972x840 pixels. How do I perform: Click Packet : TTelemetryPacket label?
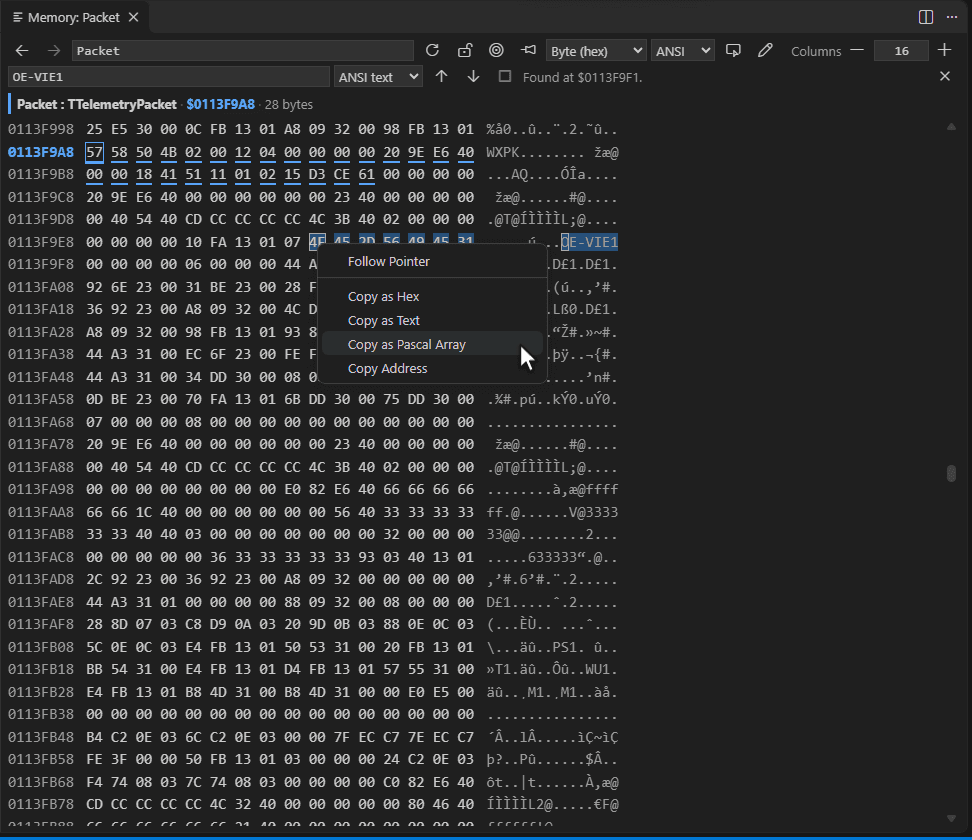click(x=97, y=104)
